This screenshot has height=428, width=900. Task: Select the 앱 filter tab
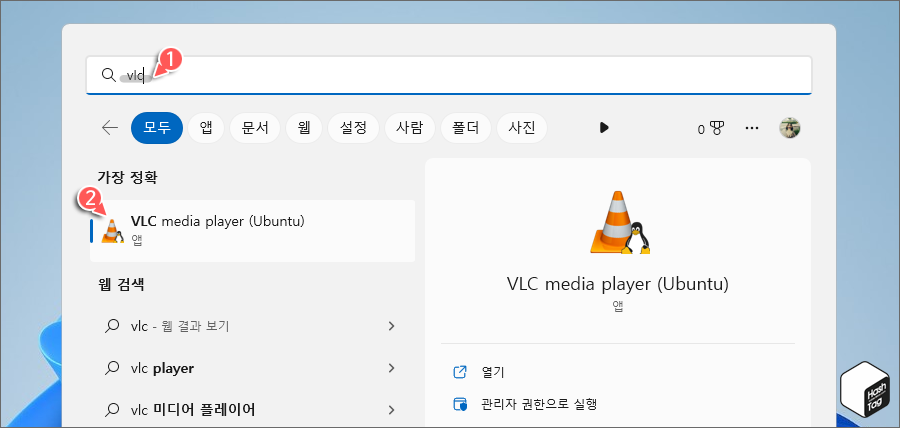point(207,127)
